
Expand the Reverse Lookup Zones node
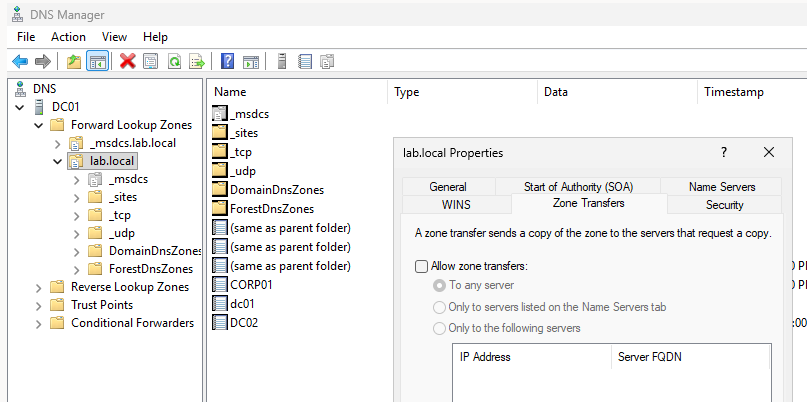point(39,287)
